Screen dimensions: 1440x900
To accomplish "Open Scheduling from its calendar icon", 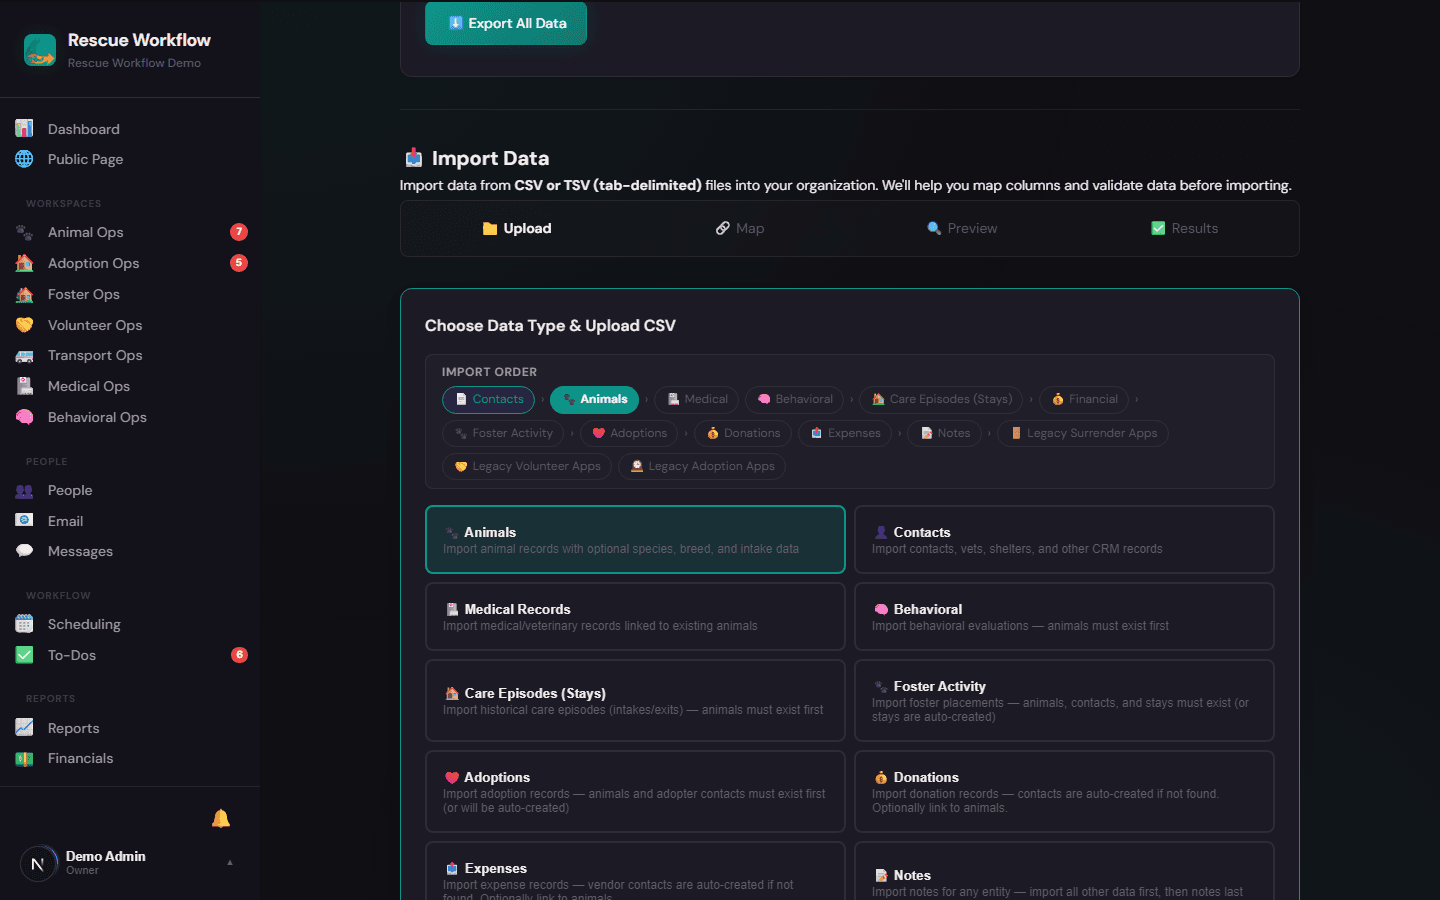I will tap(25, 624).
